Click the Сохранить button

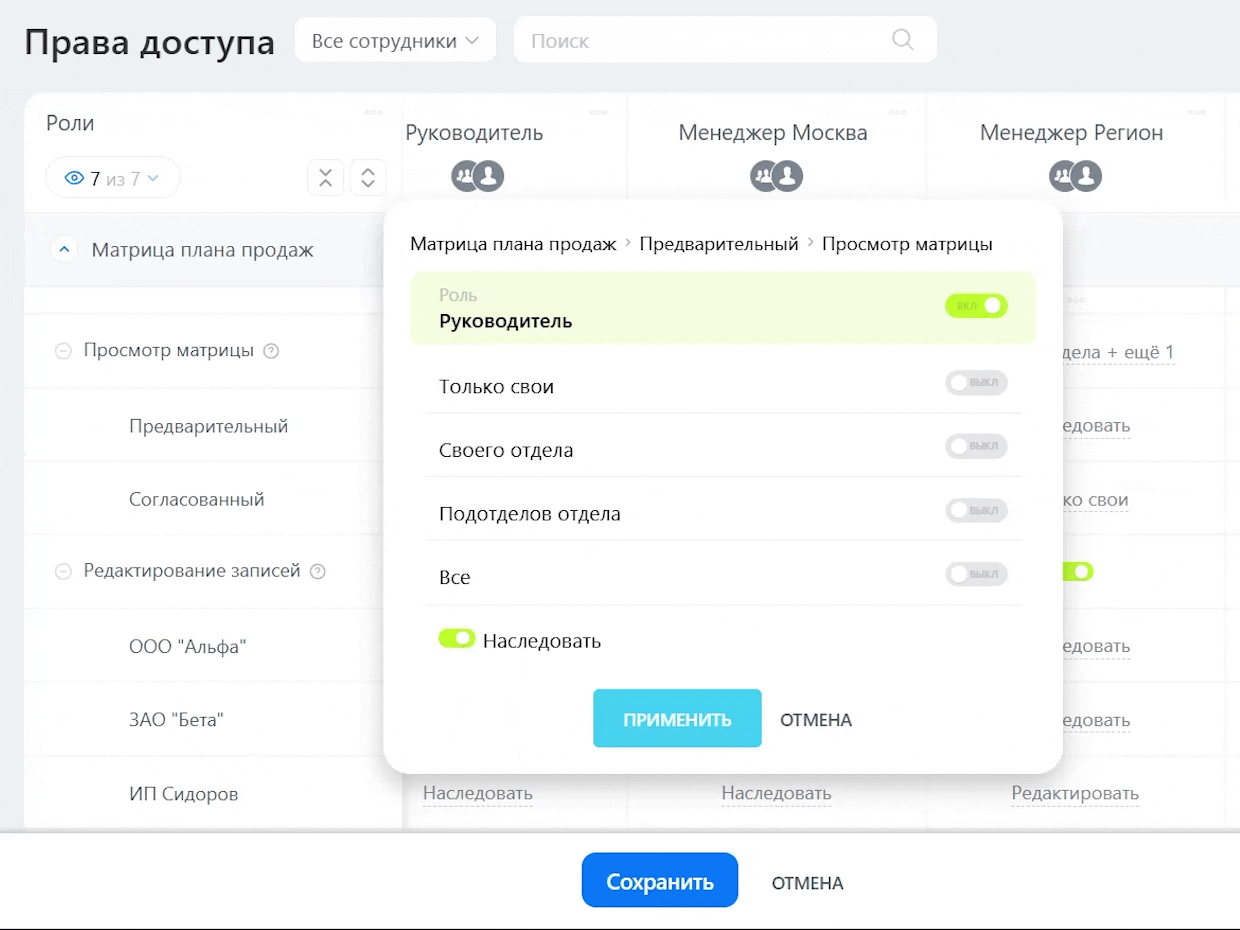pos(660,881)
